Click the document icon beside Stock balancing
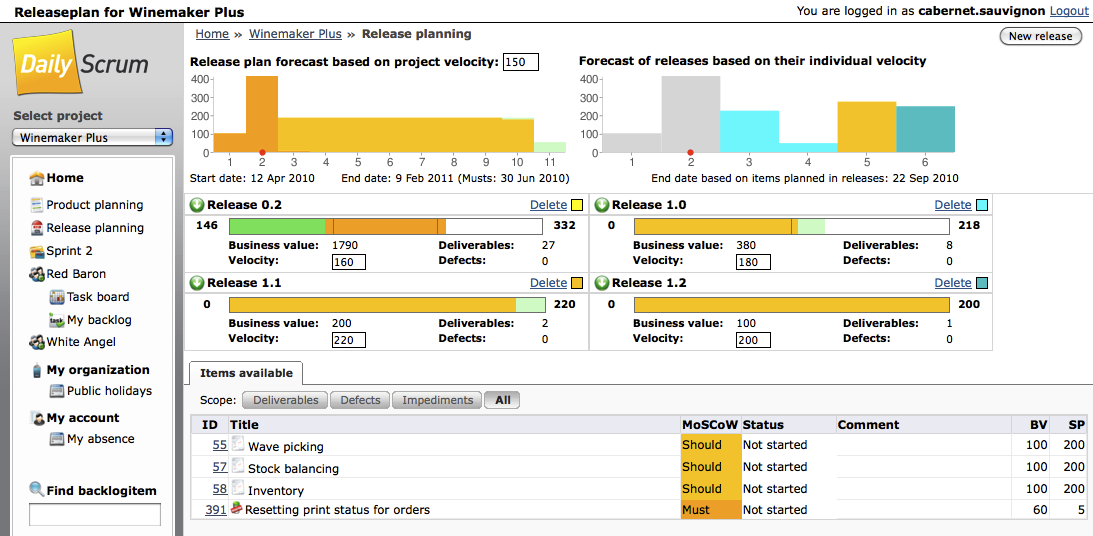The height and width of the screenshot is (536, 1093). point(238,467)
